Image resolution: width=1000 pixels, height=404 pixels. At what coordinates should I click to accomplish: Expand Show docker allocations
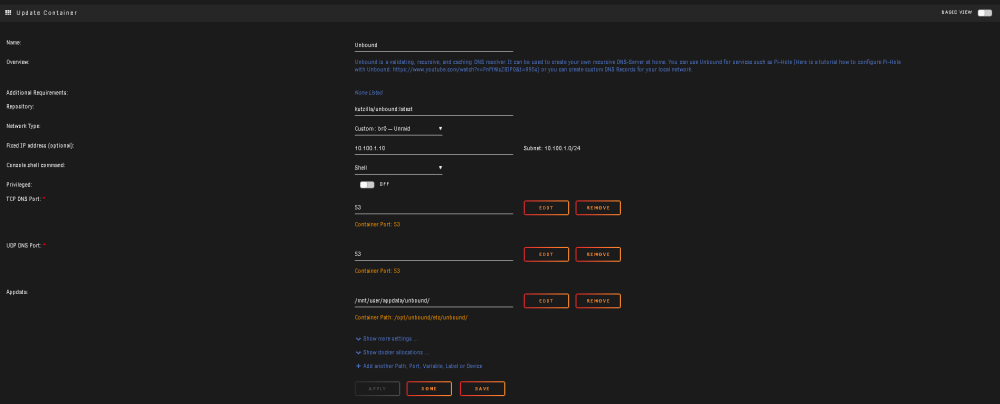(x=392, y=352)
